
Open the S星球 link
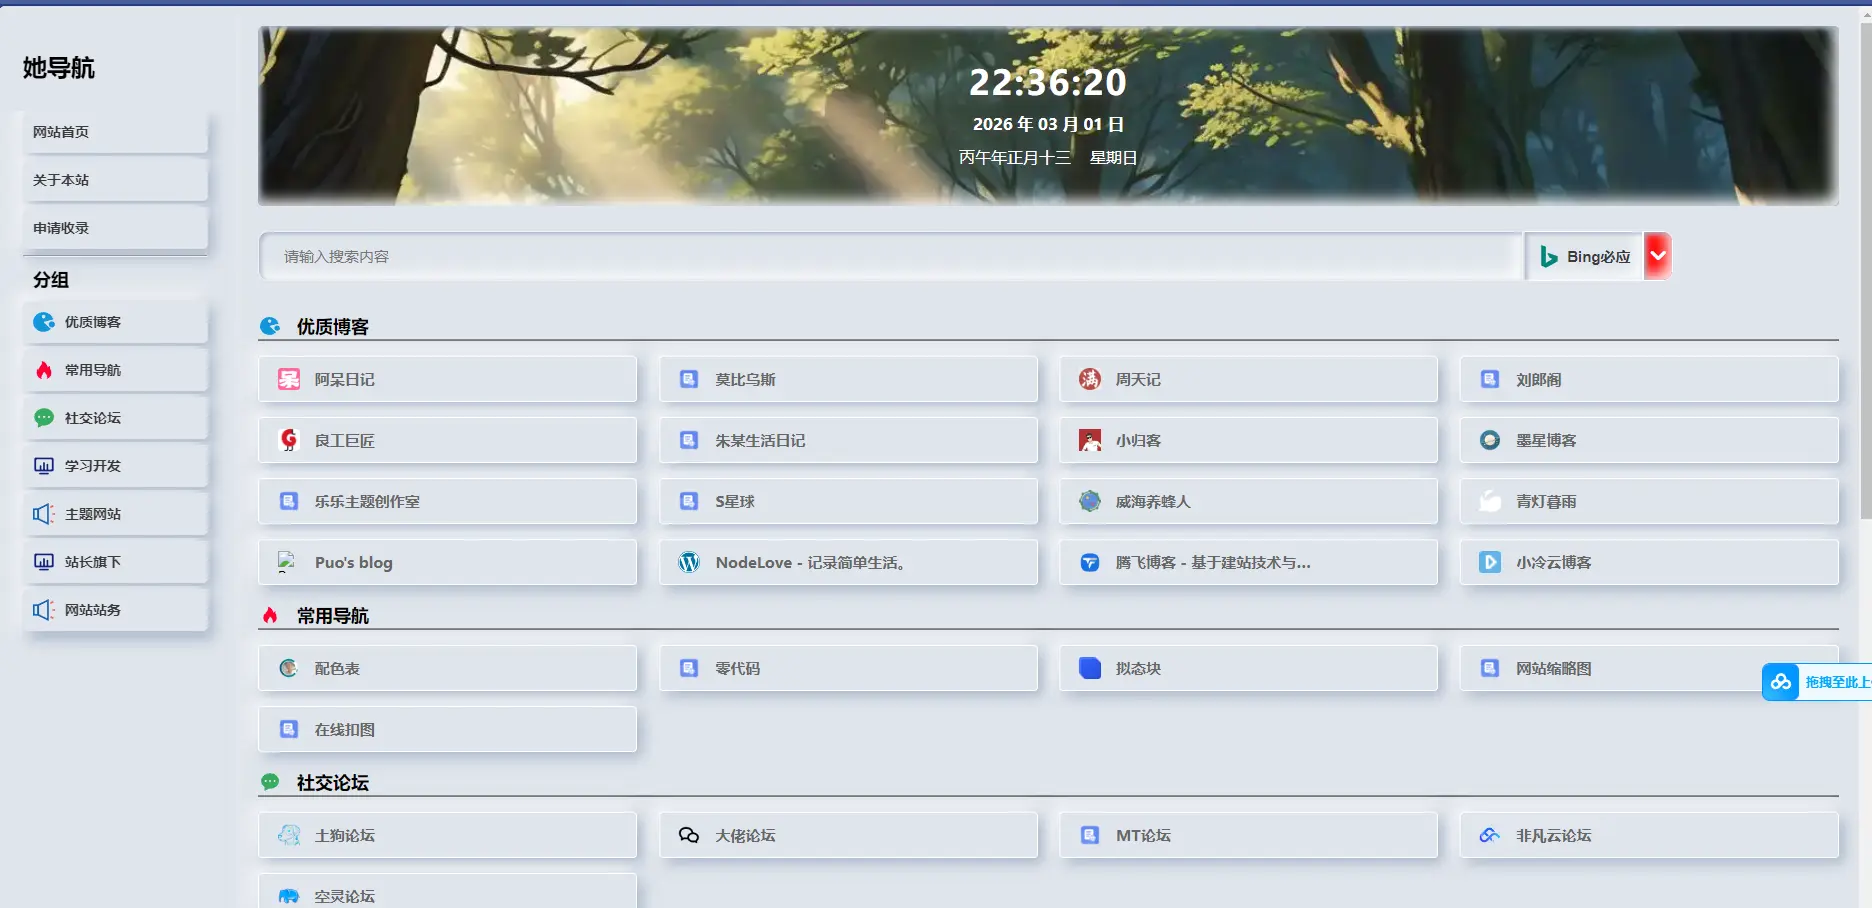pos(848,502)
